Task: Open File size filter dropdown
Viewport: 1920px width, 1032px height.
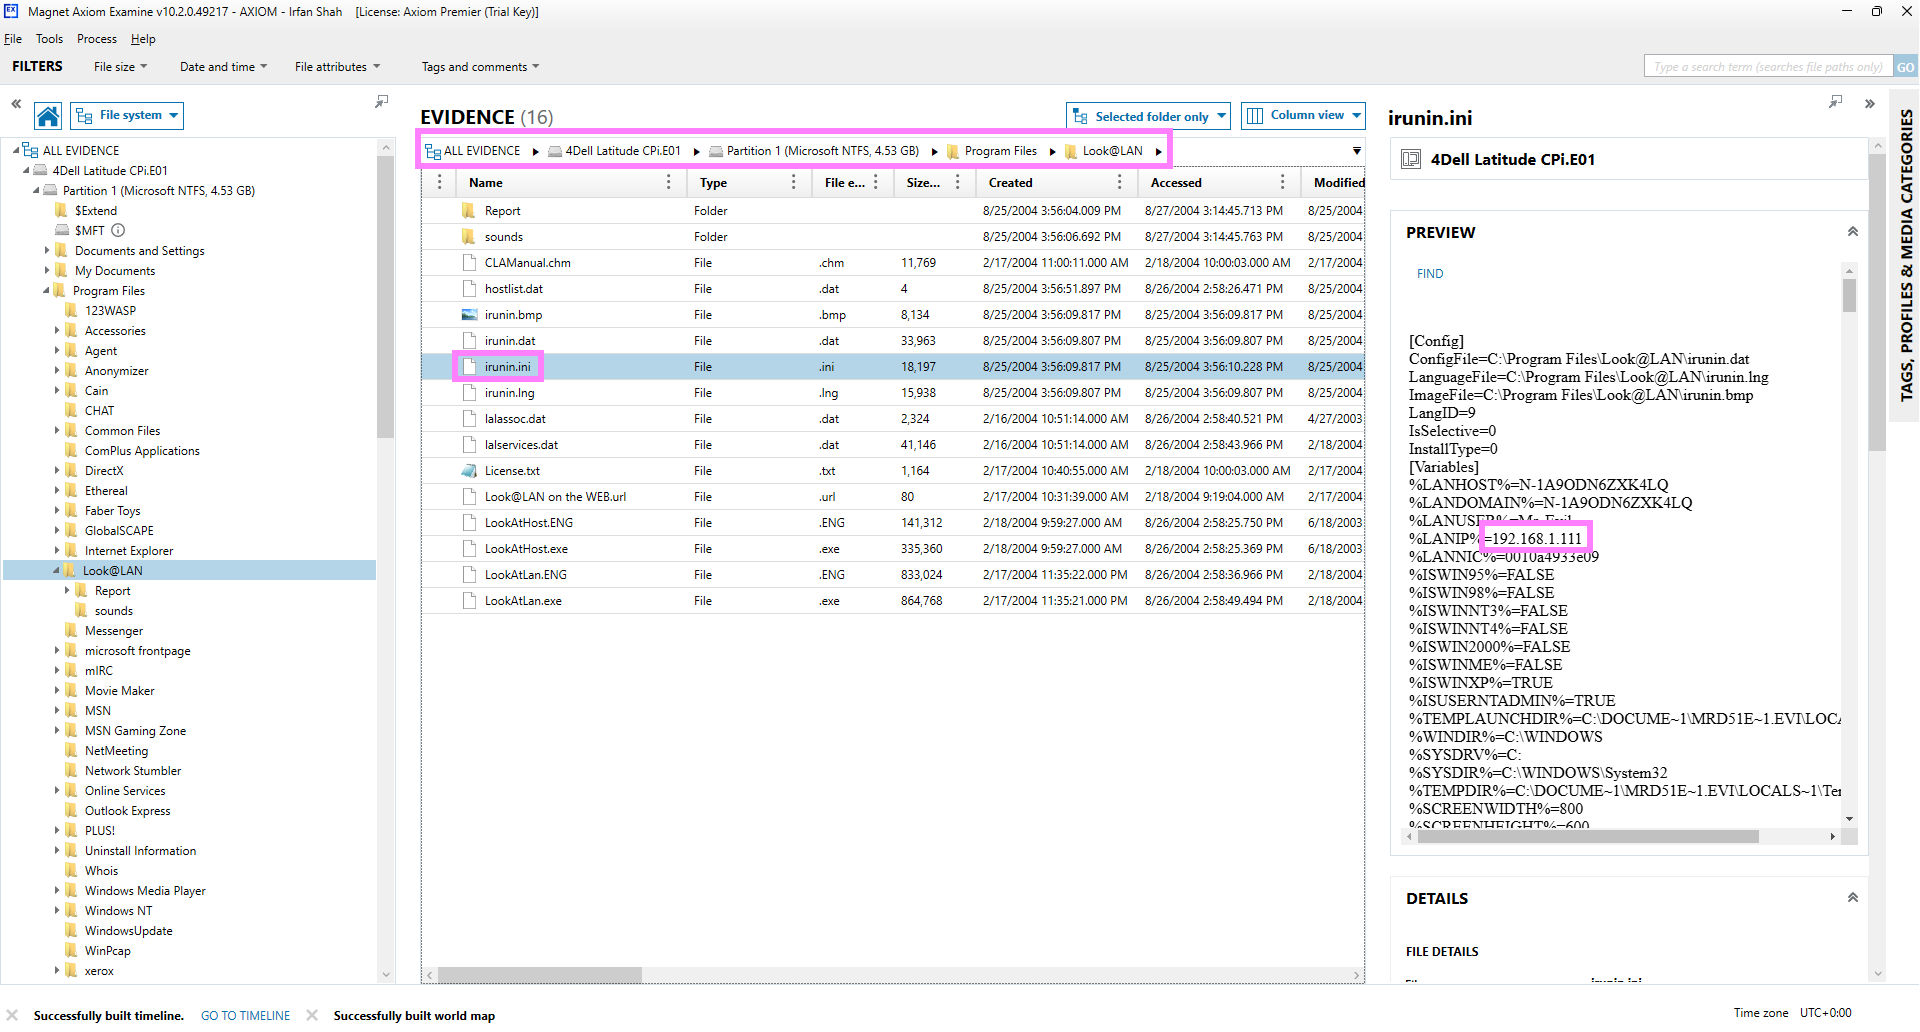Action: (x=120, y=67)
